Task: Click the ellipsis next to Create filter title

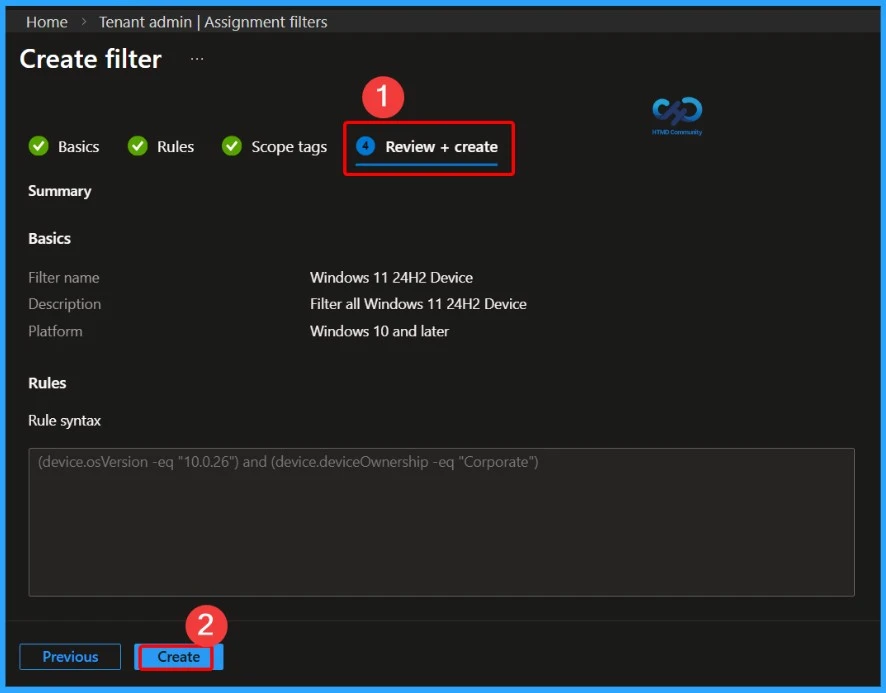Action: pos(196,58)
